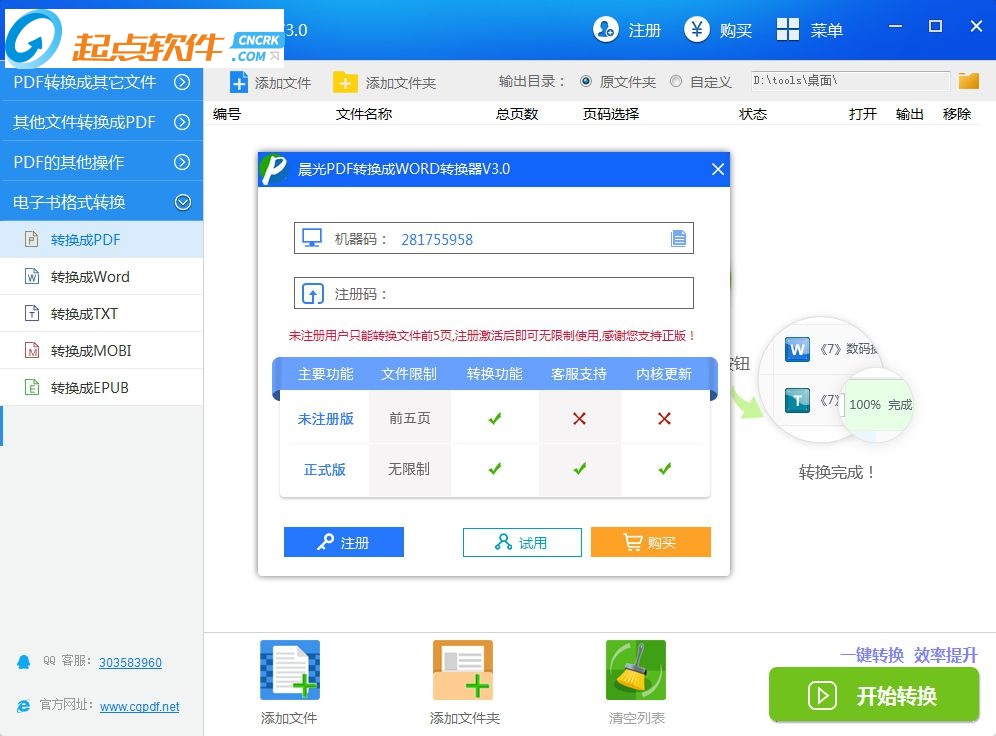The height and width of the screenshot is (736, 996).
Task: Click the yellow Add Folder icon in toolbar
Action: [345, 83]
